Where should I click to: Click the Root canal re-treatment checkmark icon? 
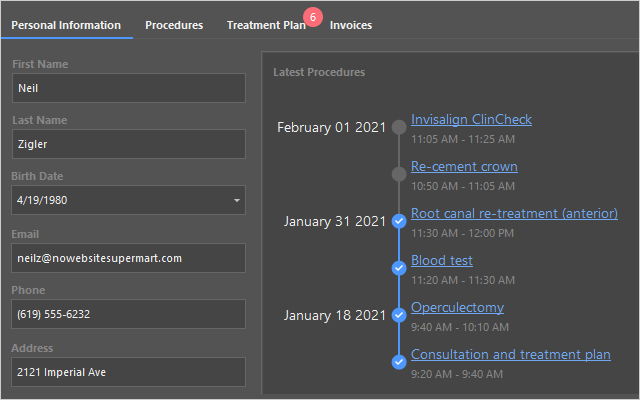(x=399, y=221)
